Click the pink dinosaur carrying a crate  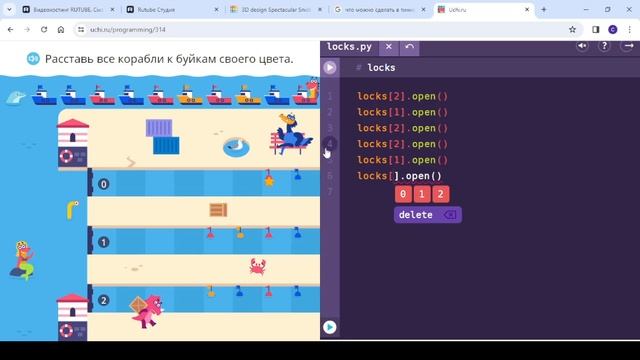(x=148, y=311)
